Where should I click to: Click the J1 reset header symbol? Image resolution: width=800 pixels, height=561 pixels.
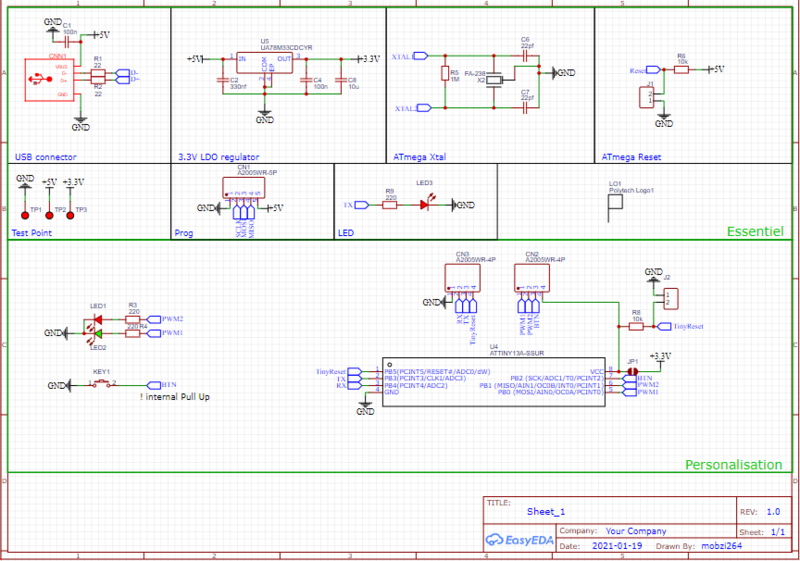pos(649,97)
